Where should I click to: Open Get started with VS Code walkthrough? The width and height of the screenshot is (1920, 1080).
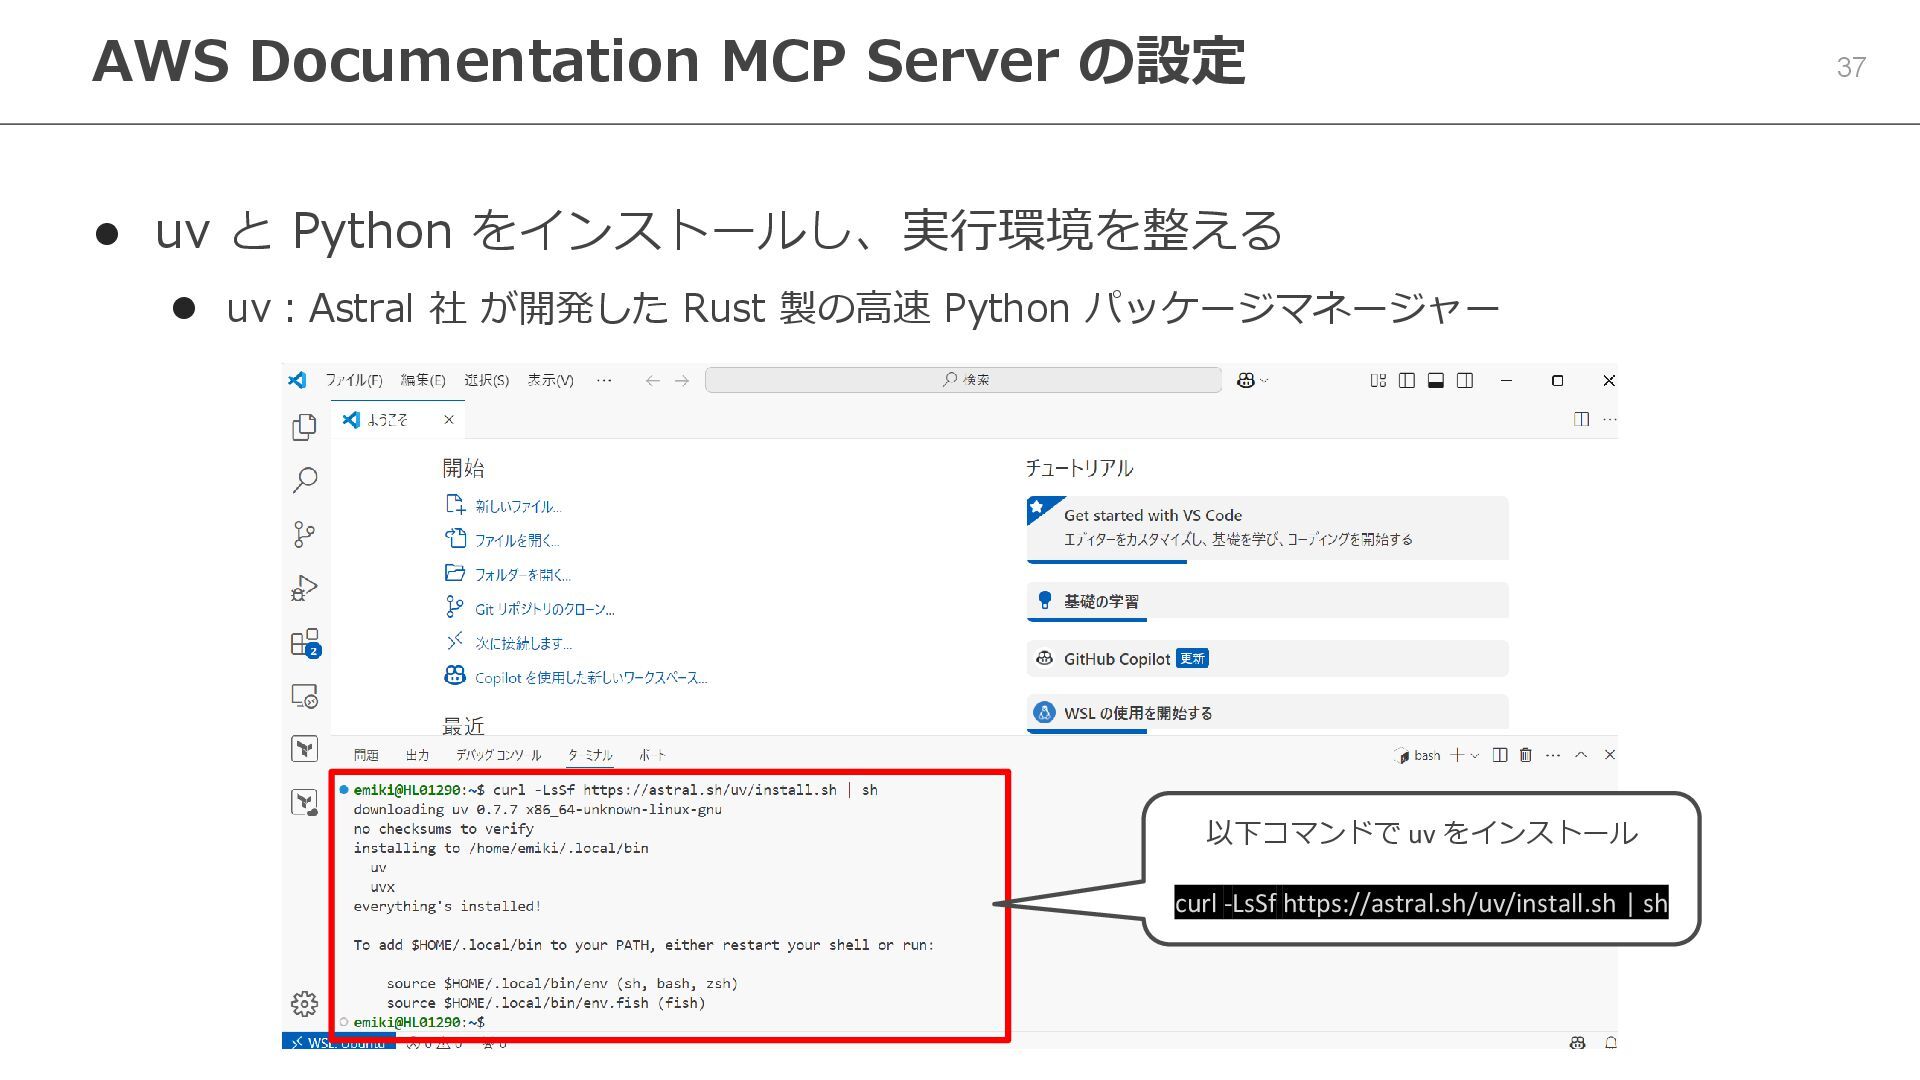tap(1267, 528)
